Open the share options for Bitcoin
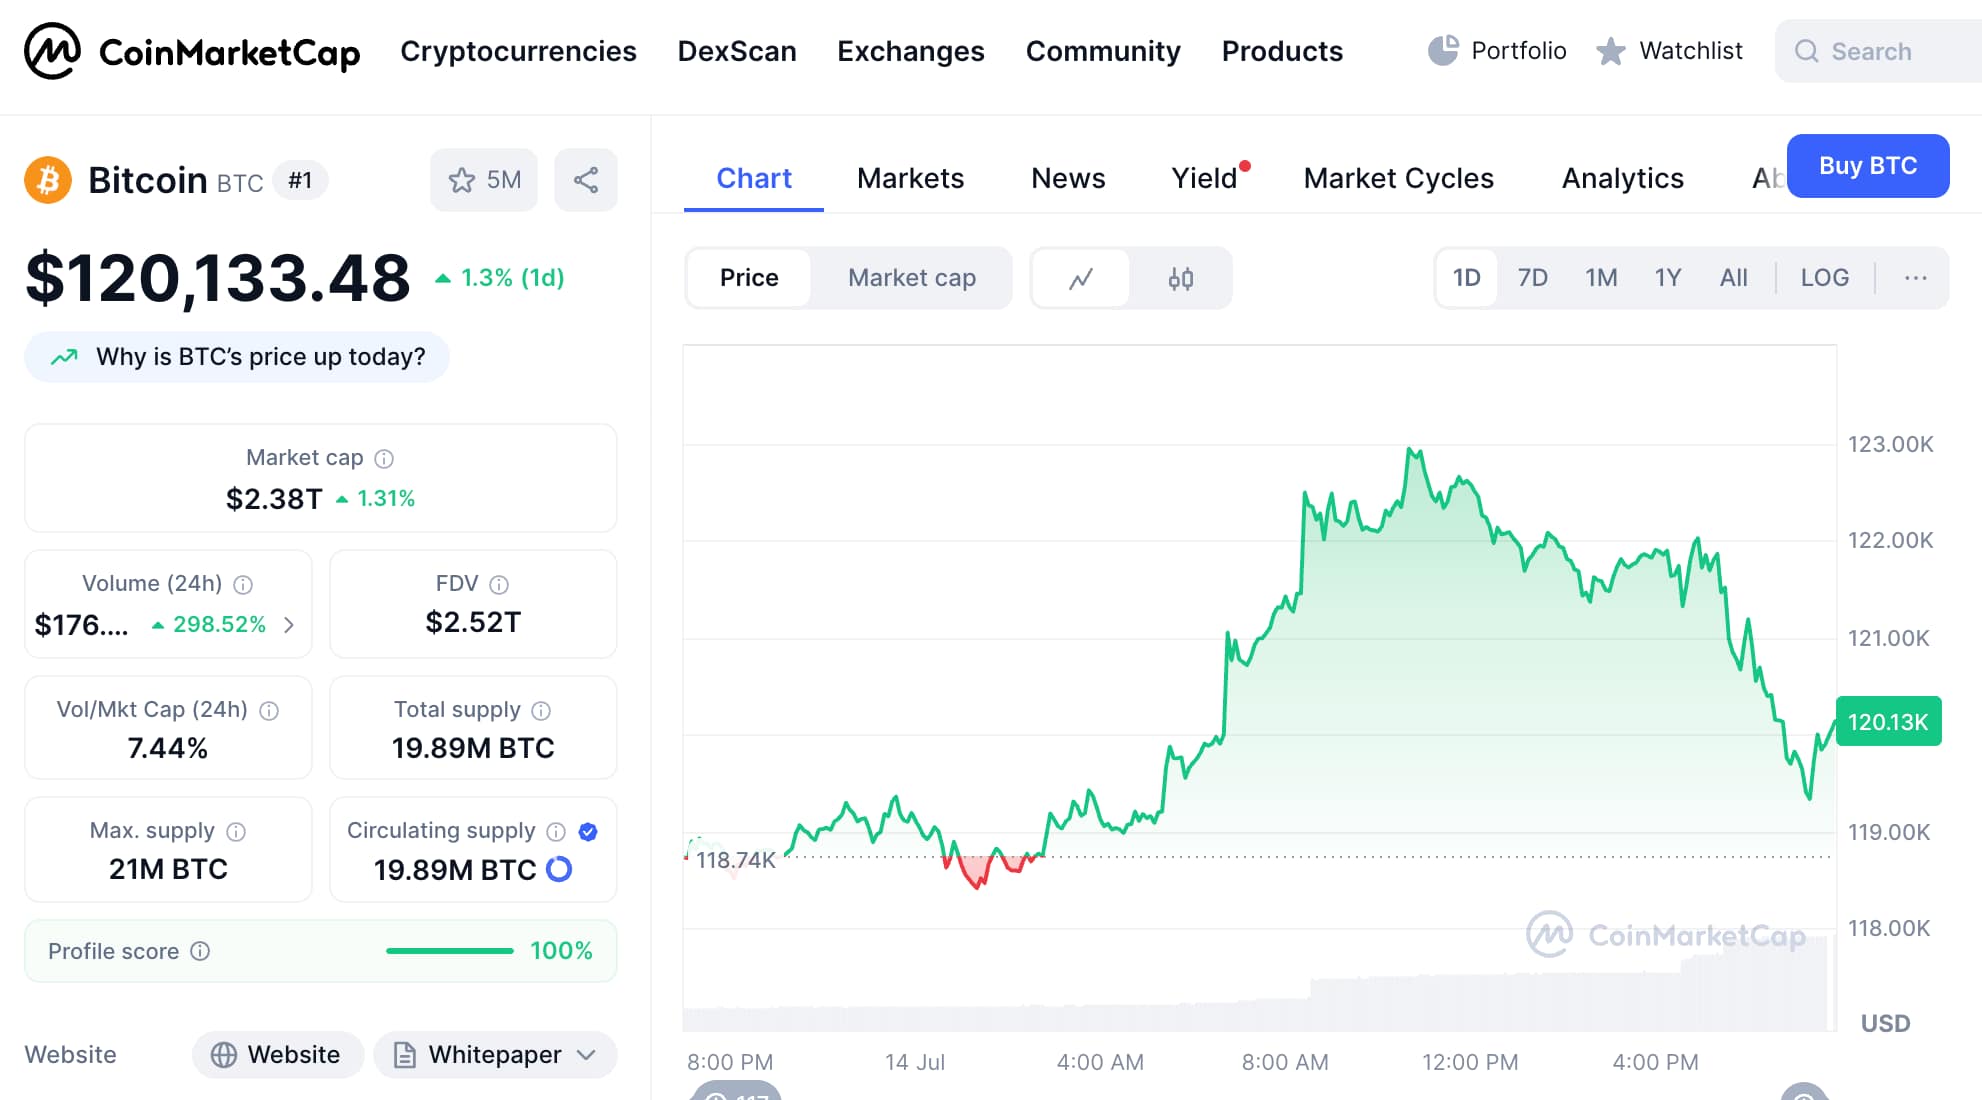1982x1100 pixels. (x=586, y=180)
